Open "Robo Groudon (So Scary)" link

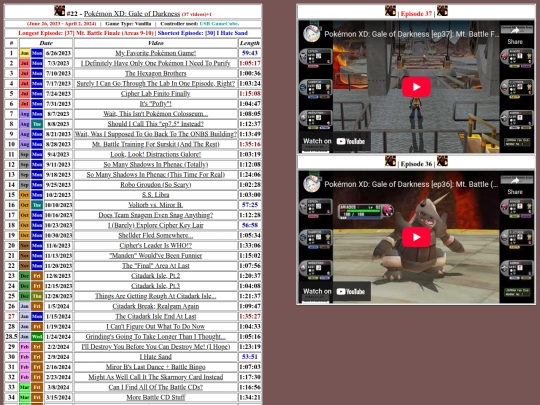coord(156,185)
